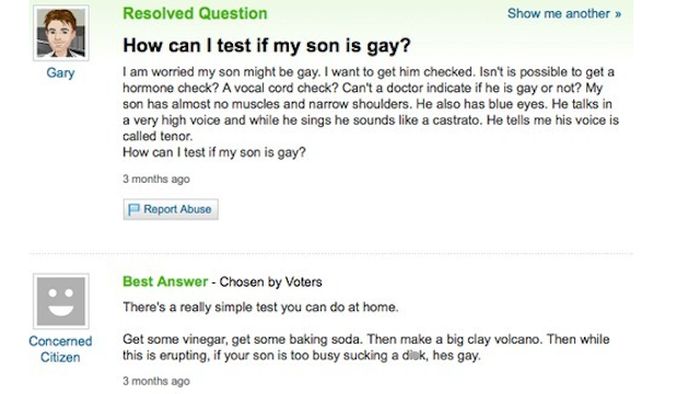Click the Report Abuse button
Image resolution: width=700 pixels, height=394 pixels.
[x=171, y=209]
